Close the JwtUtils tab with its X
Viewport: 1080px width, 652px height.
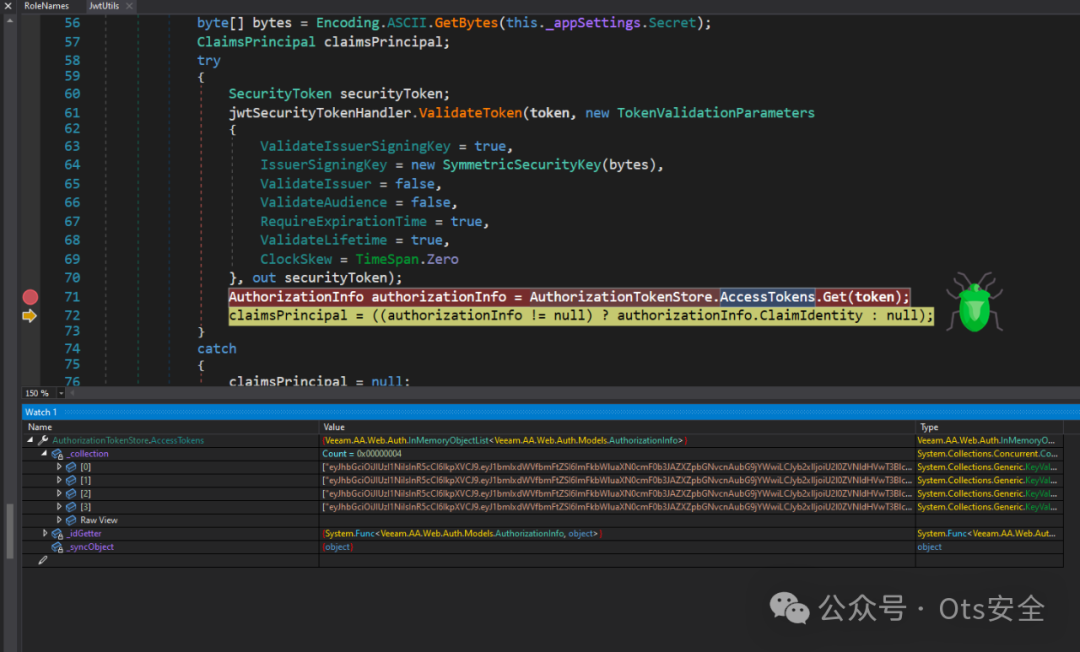point(129,6)
